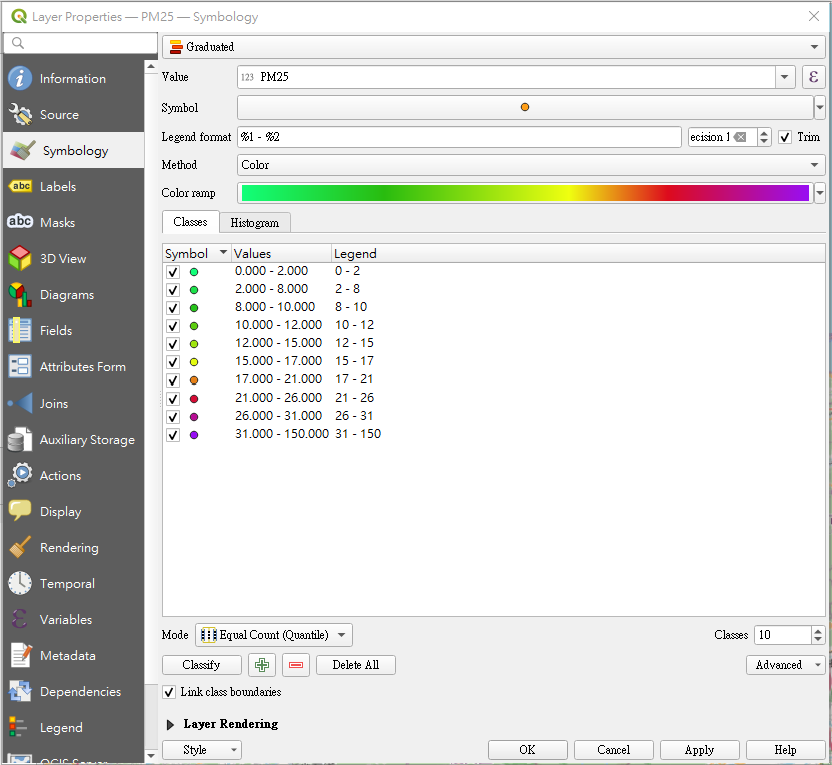
Task: Open the Labels section
Action: [x=73, y=187]
